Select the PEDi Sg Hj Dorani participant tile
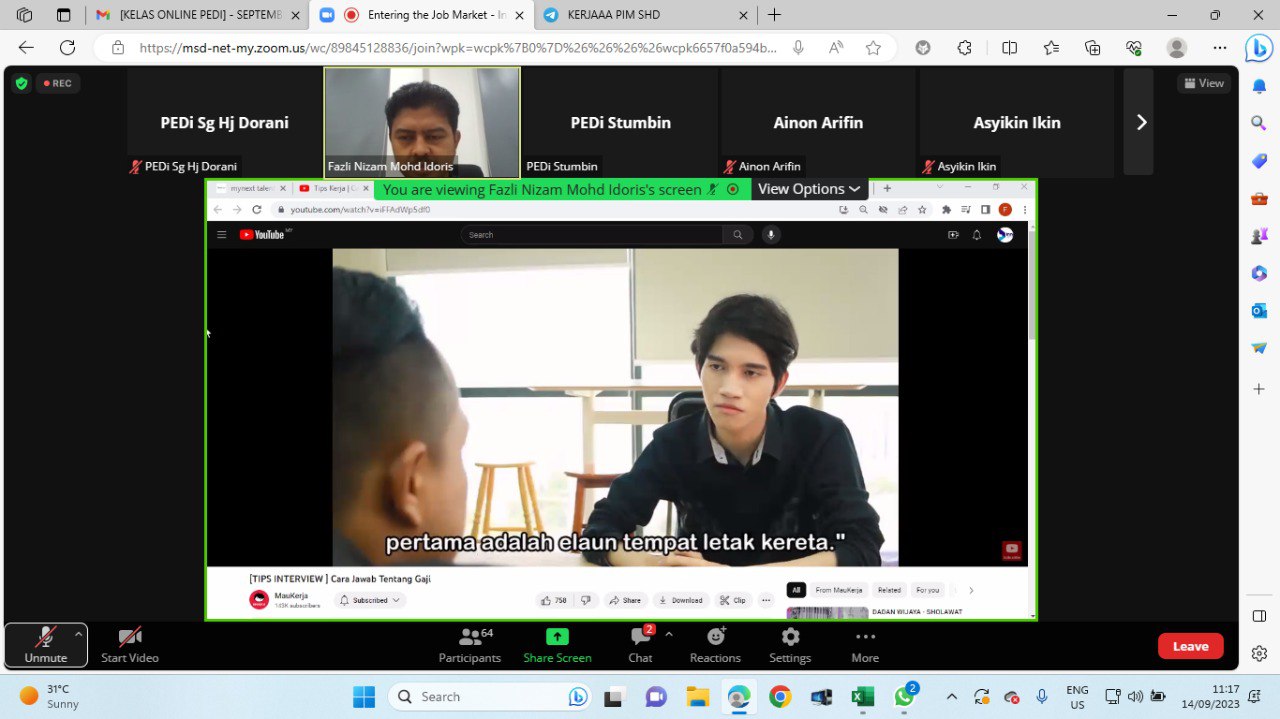 (224, 122)
